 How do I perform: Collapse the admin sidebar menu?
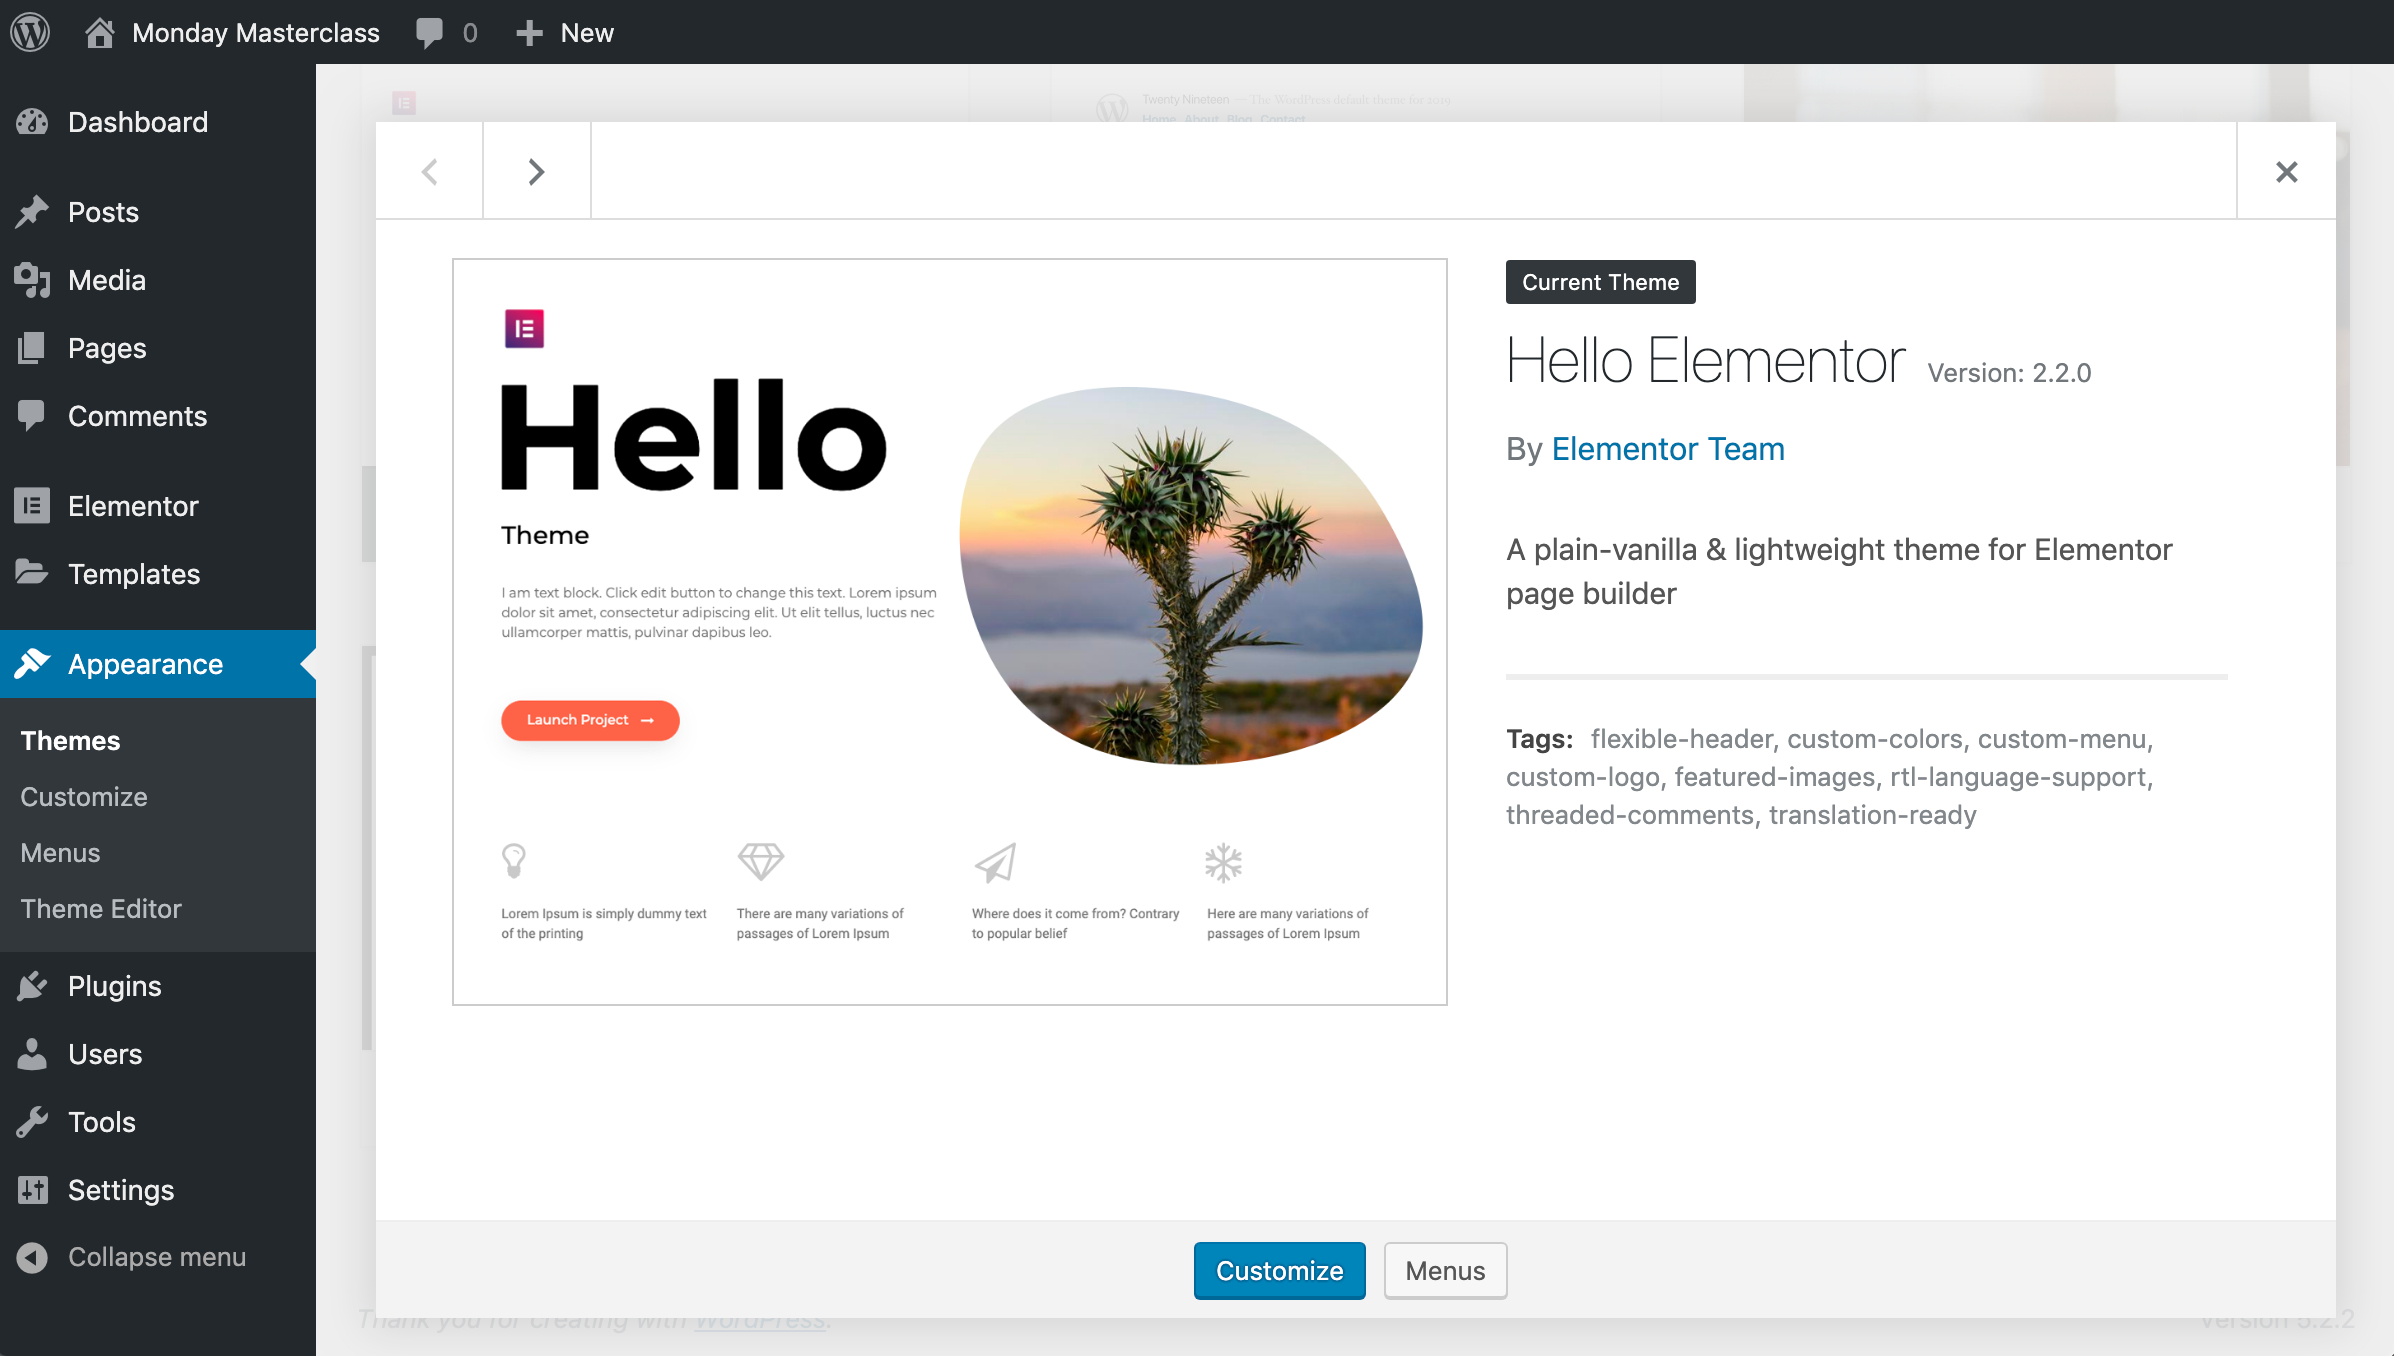coord(156,1257)
